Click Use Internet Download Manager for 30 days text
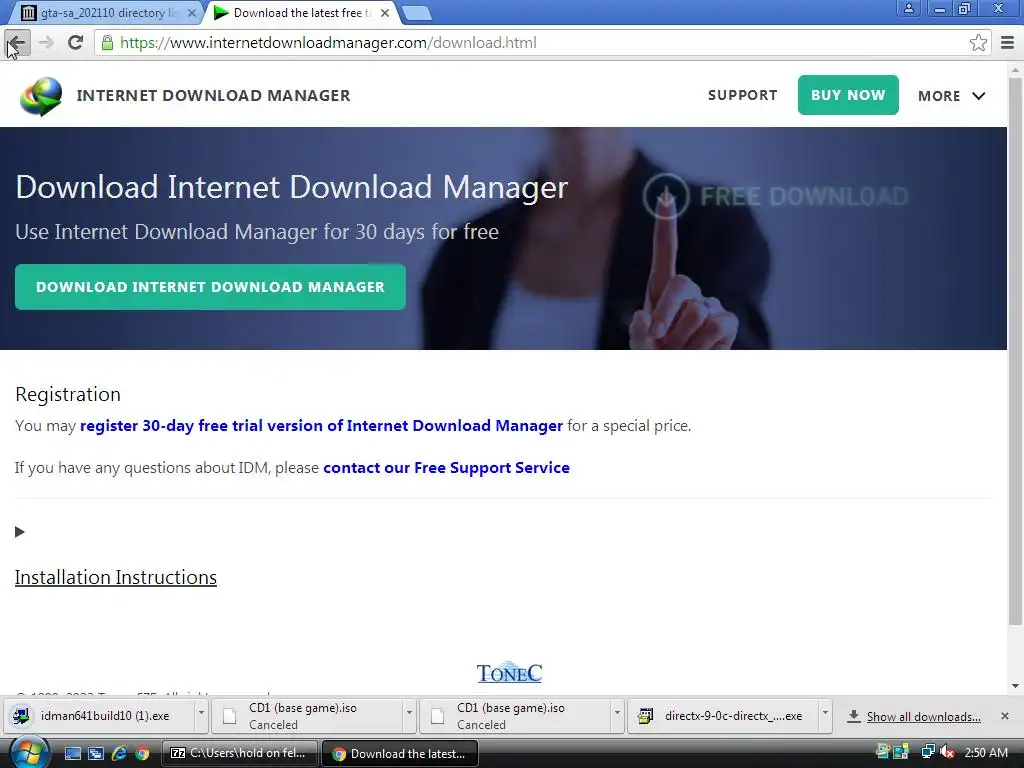Screen dimensions: 1024x768 (x=257, y=232)
